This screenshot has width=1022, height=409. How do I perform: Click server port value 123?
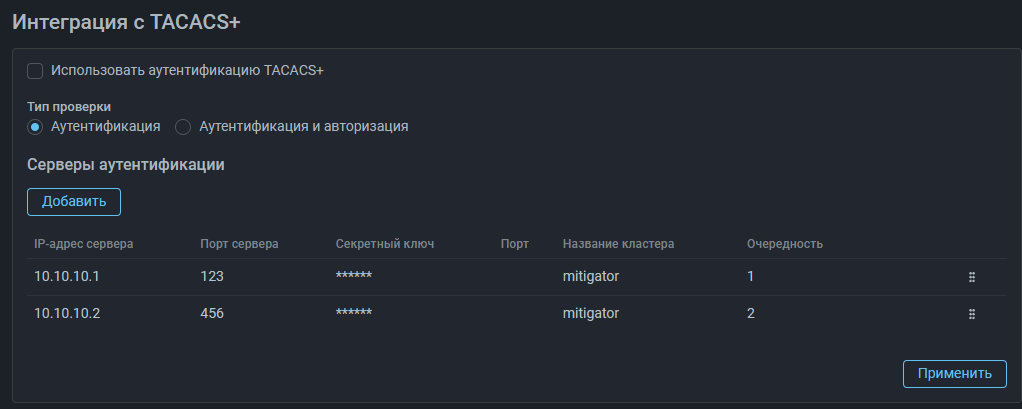point(212,277)
